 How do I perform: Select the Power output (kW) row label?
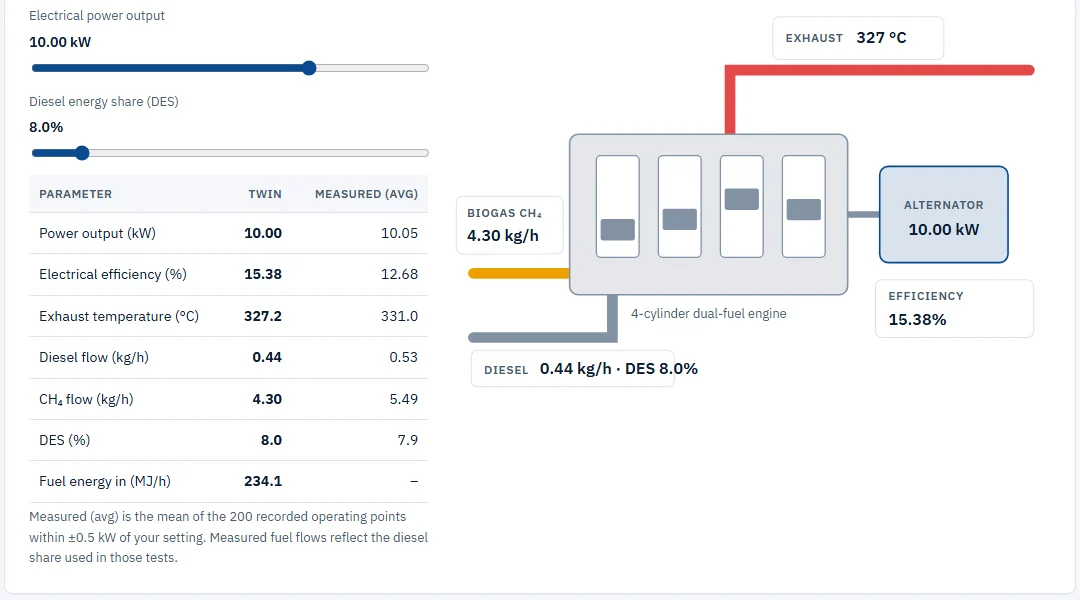(97, 234)
